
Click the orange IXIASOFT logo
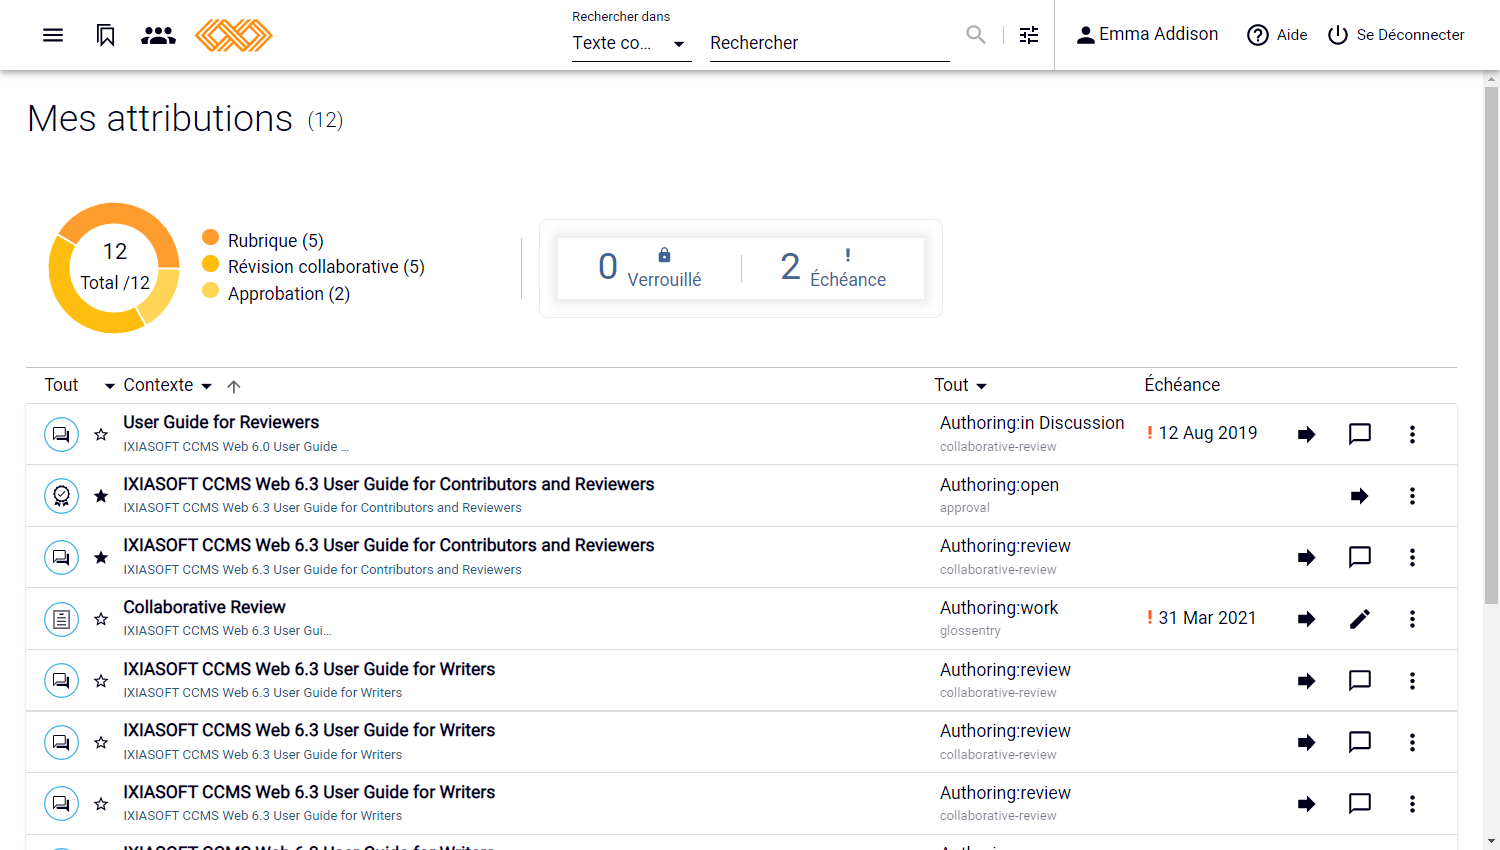click(x=233, y=35)
